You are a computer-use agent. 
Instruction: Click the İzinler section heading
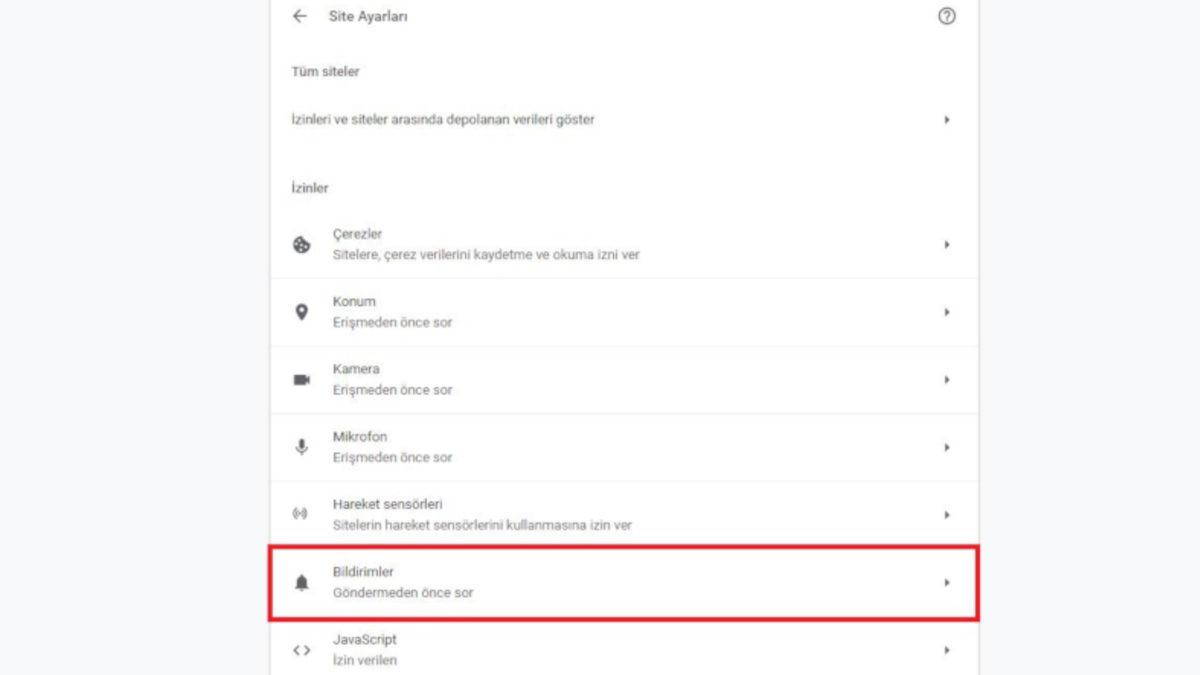coord(312,187)
